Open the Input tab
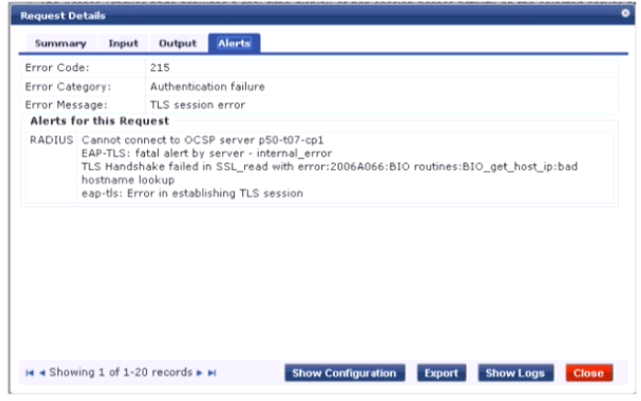Image resolution: width=641 pixels, height=401 pixels. pyautogui.click(x=123, y=43)
